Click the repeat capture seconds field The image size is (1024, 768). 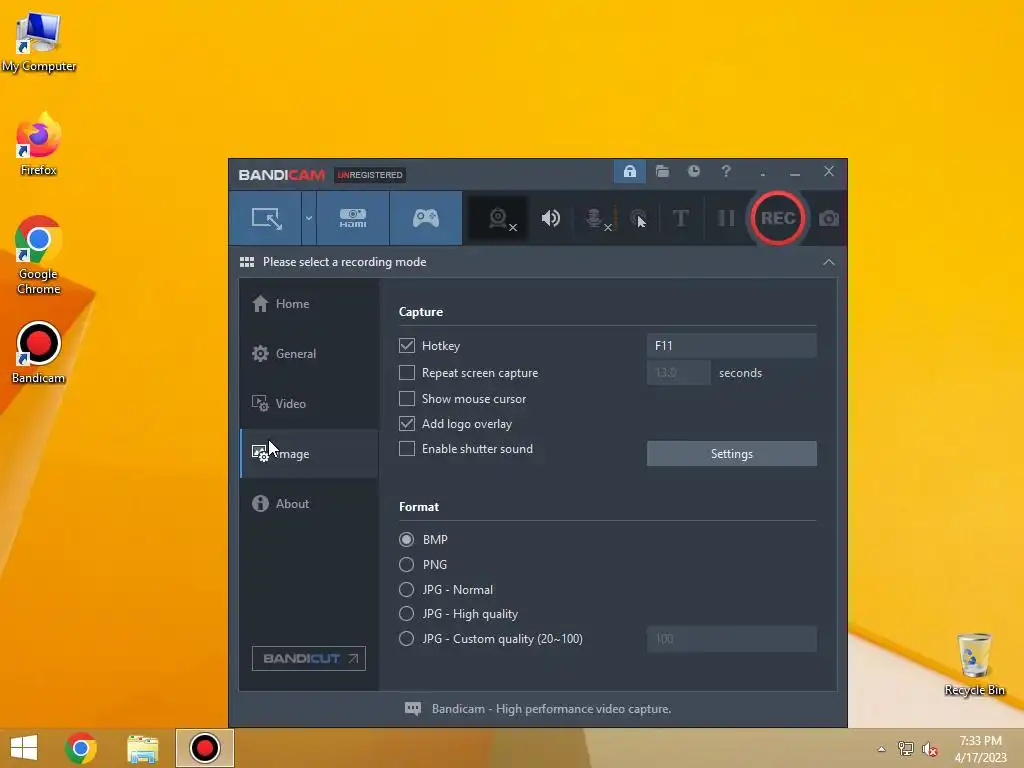coord(679,372)
